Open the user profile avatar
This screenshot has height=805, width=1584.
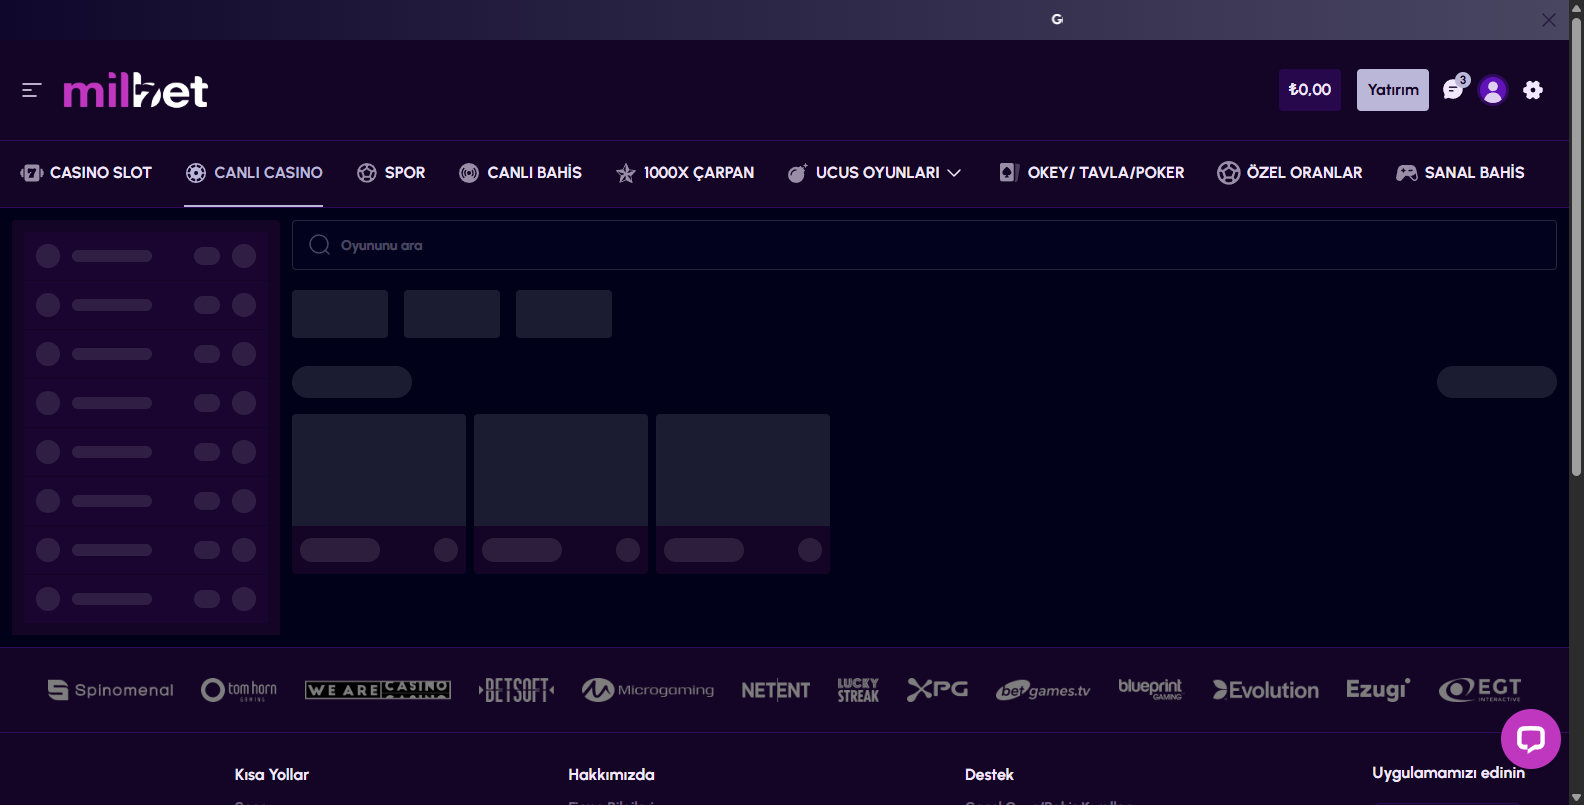pos(1493,90)
